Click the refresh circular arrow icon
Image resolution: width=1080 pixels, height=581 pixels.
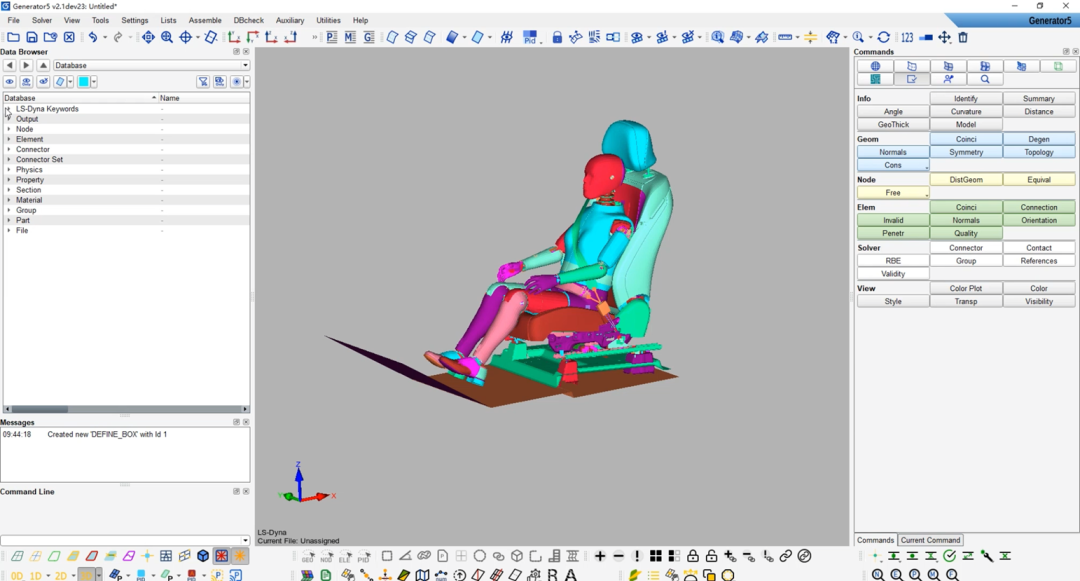(x=884, y=37)
